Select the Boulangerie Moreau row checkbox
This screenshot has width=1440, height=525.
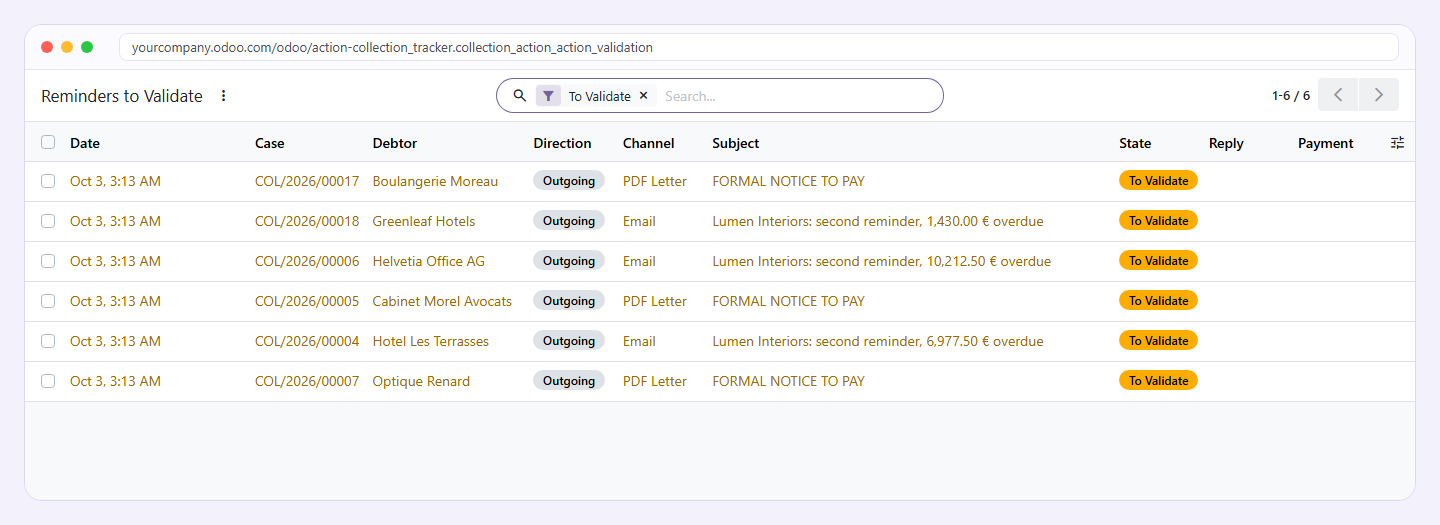(48, 181)
